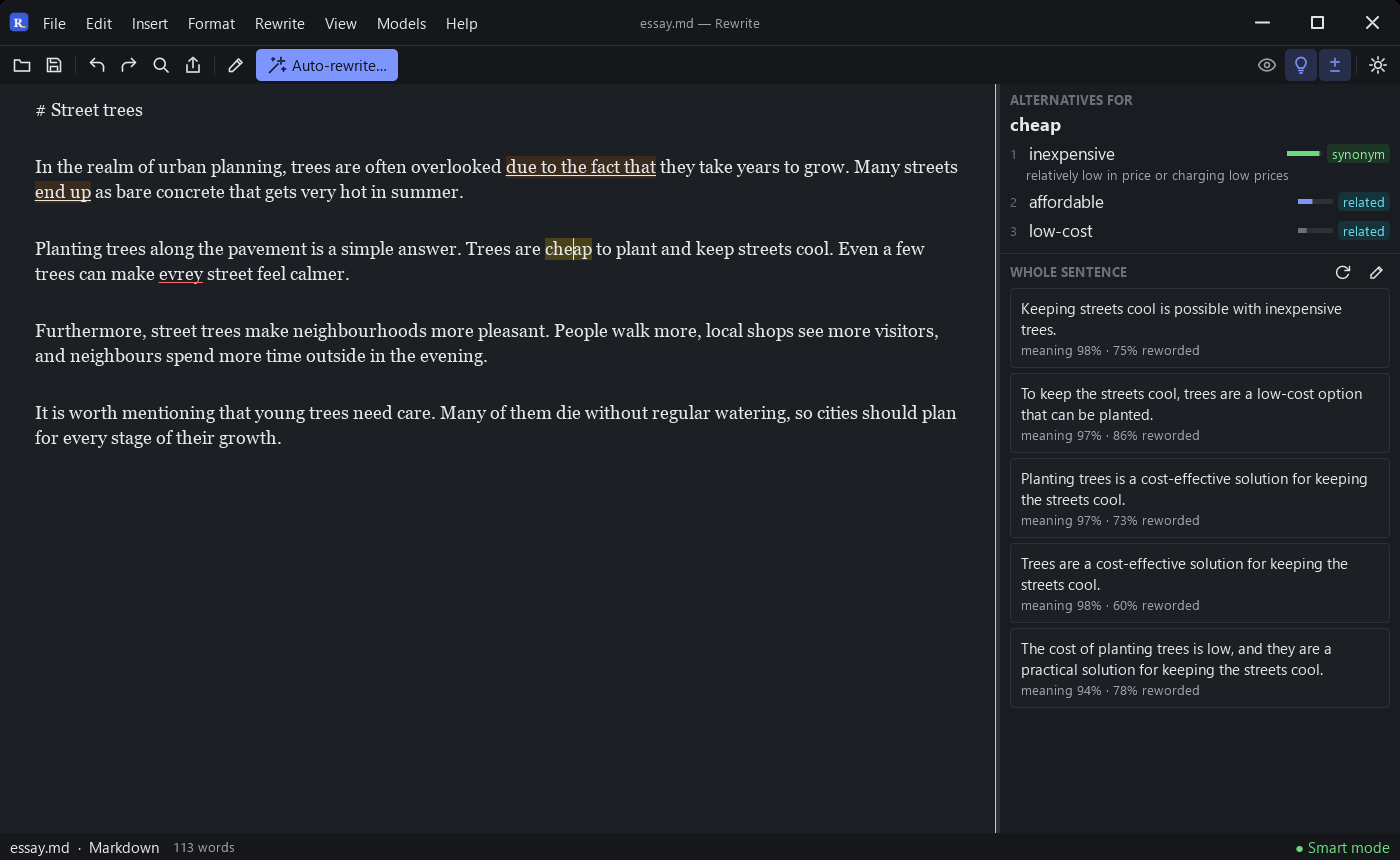Screen dimensions: 1400x860
Task: Pick the rewrite starting "To keep the streets cool"
Action: (x=1199, y=413)
